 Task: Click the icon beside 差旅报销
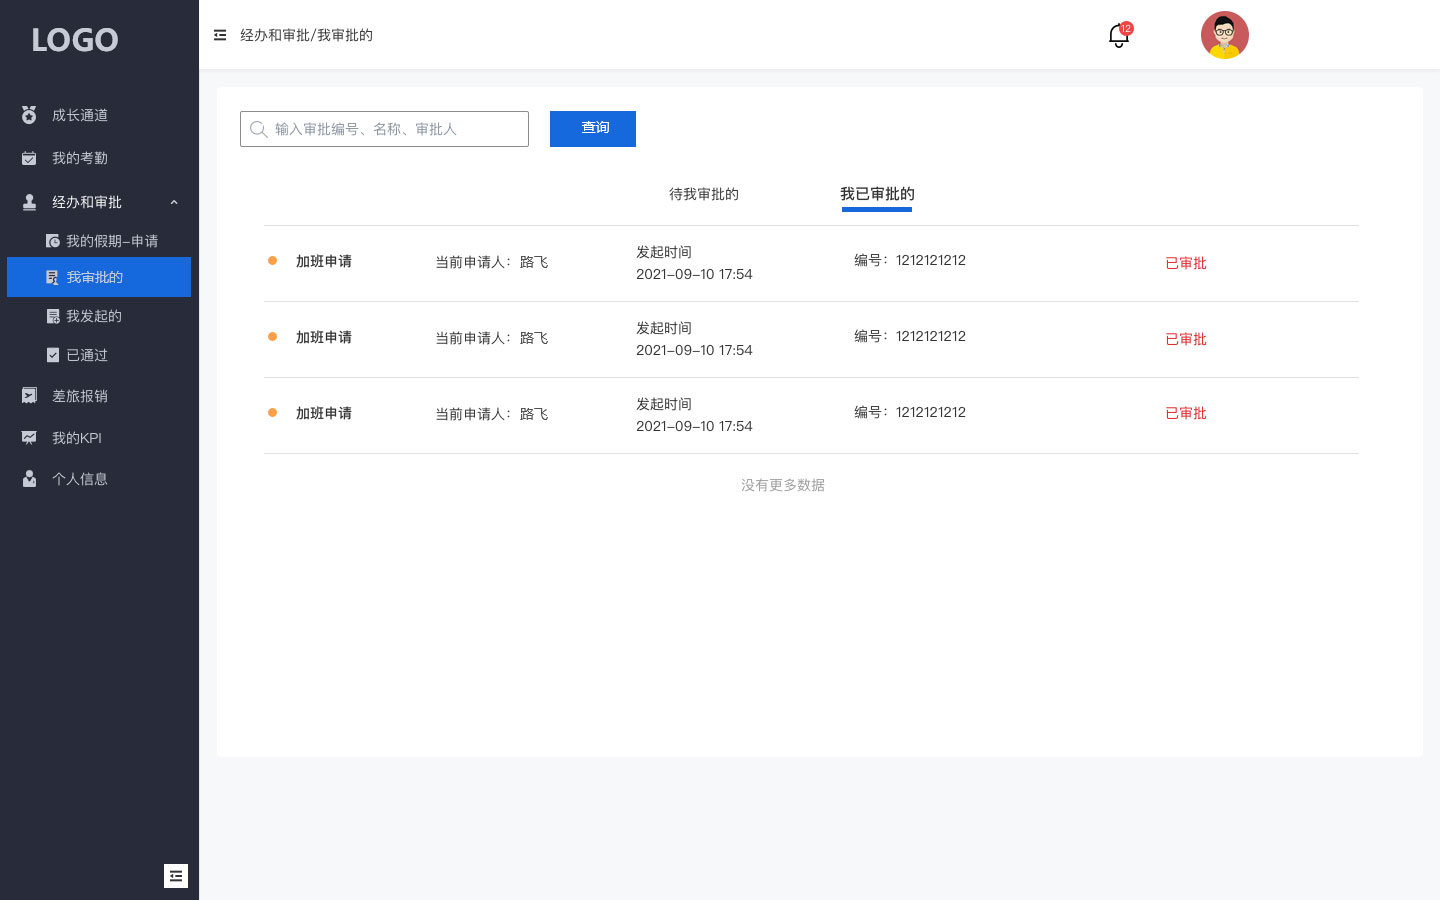[29, 396]
